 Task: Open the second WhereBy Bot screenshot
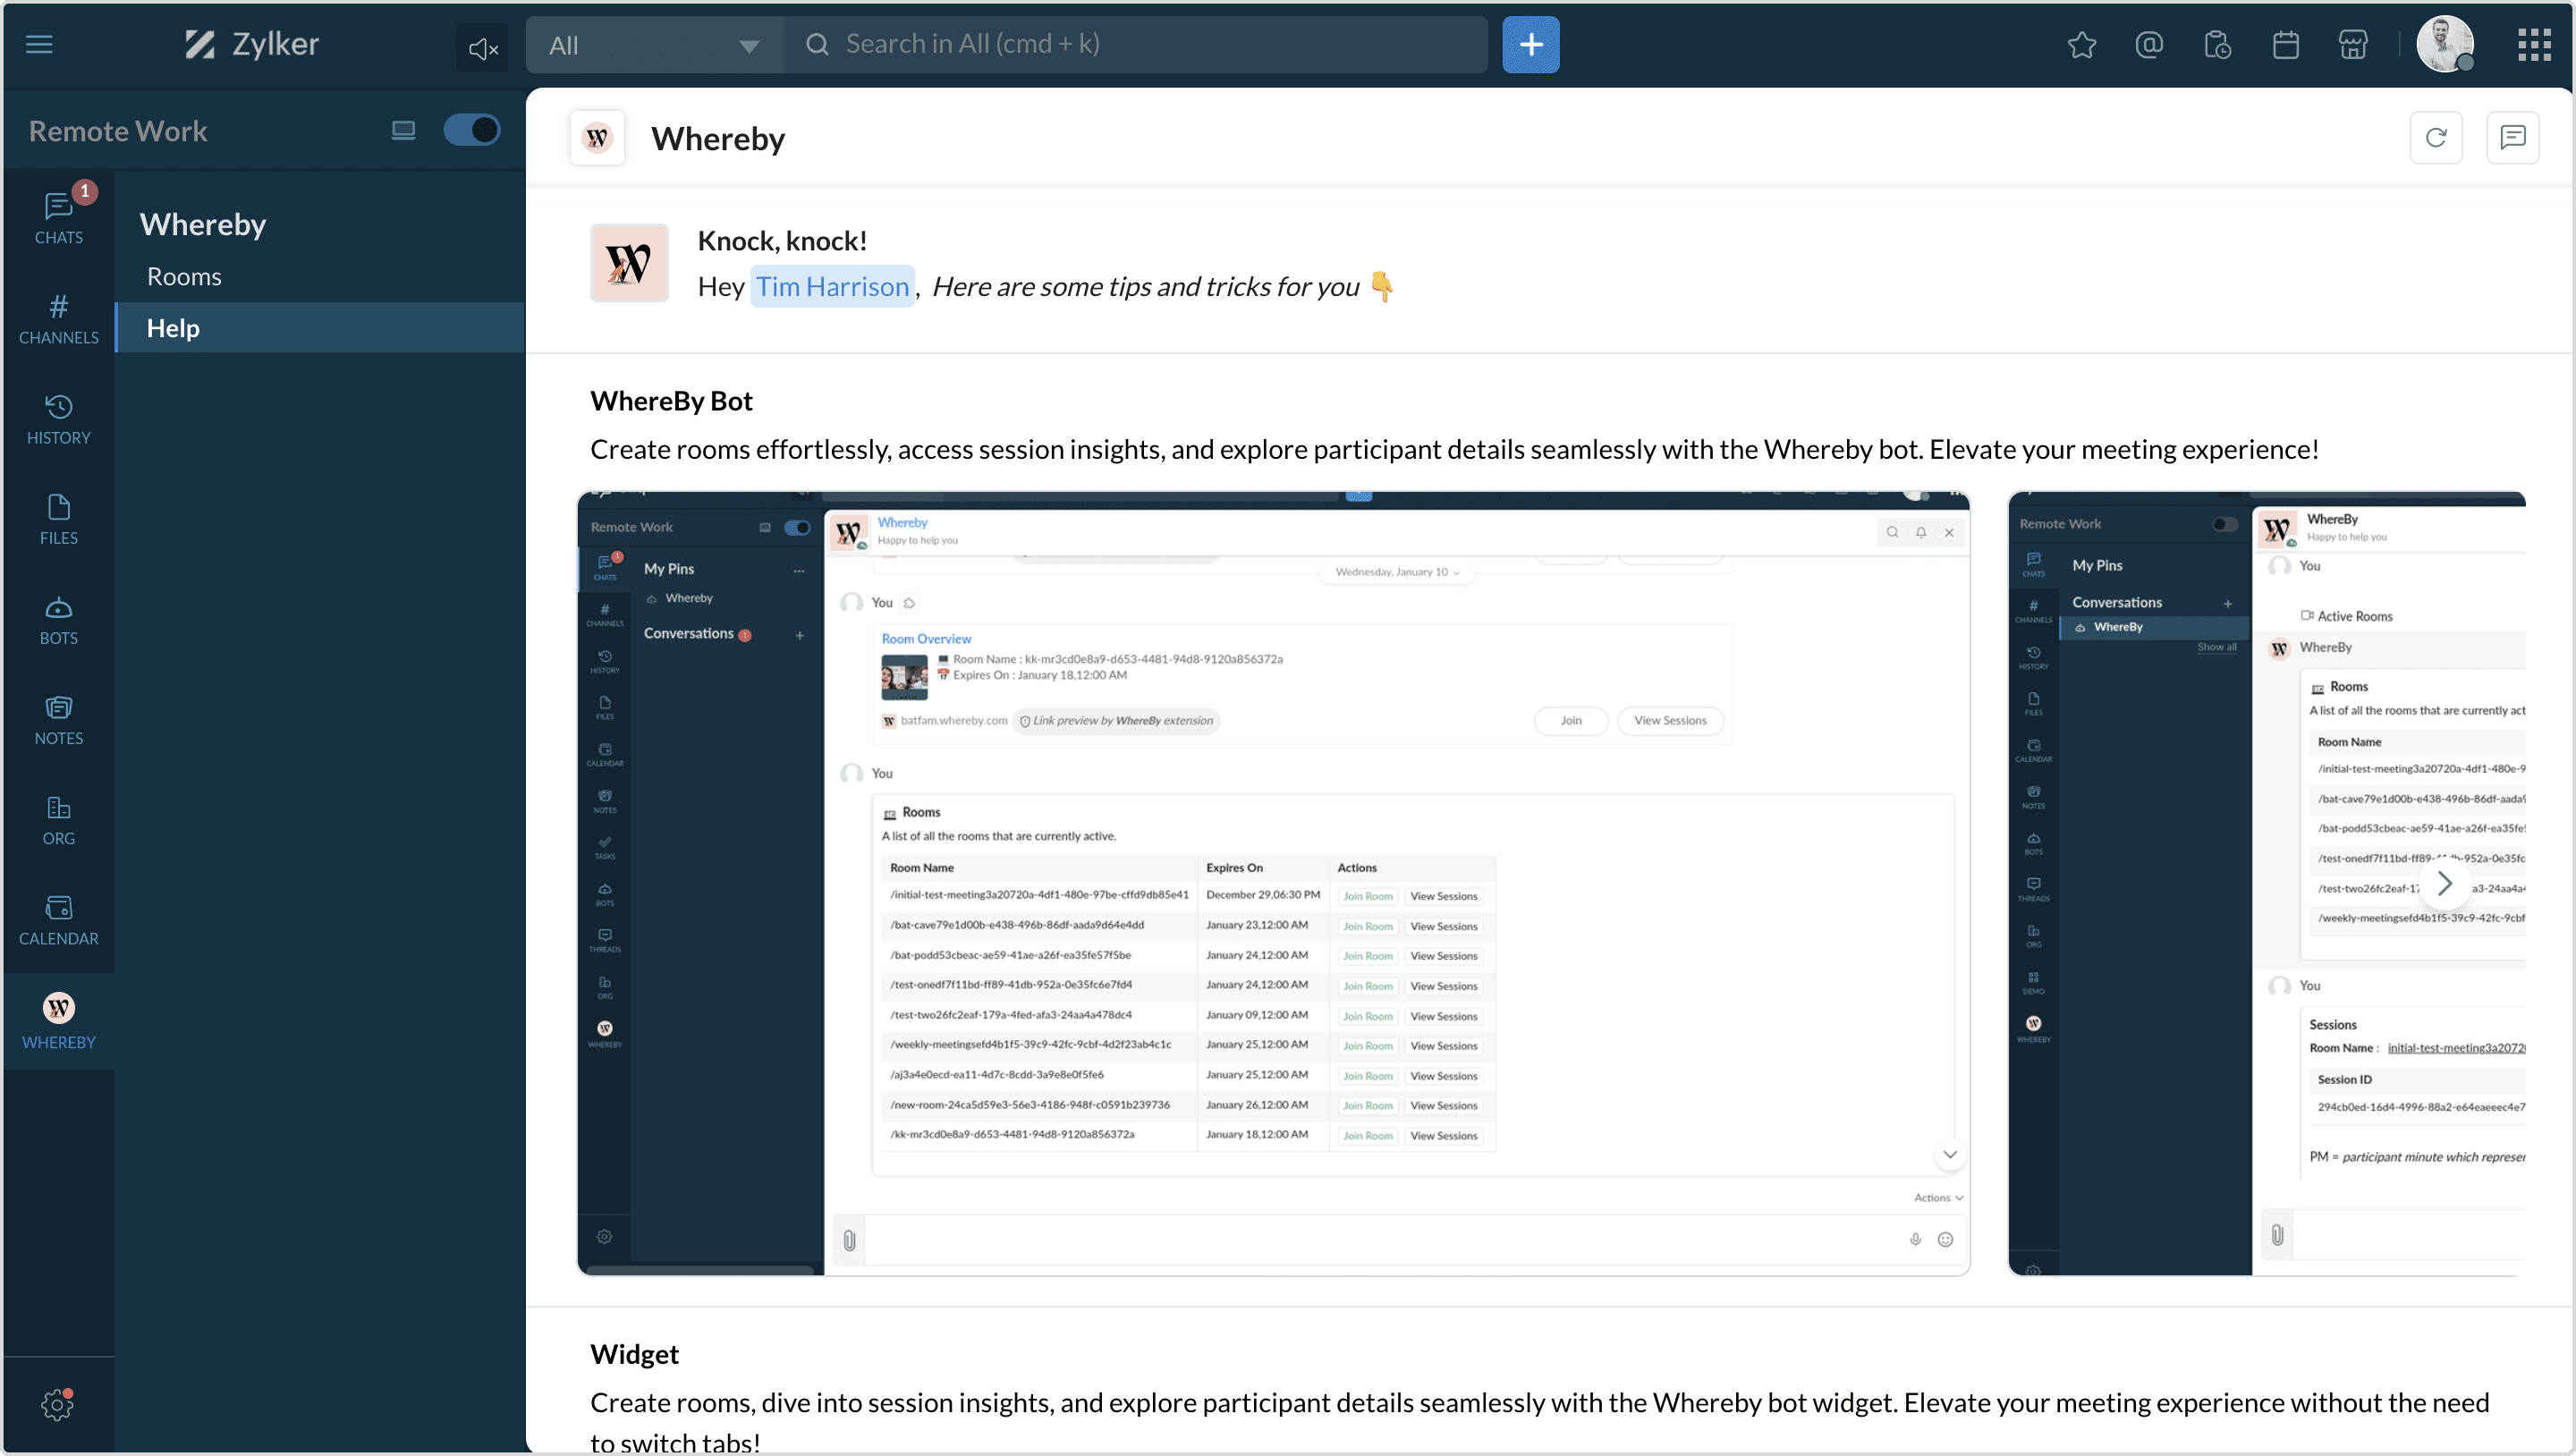coord(2267,883)
